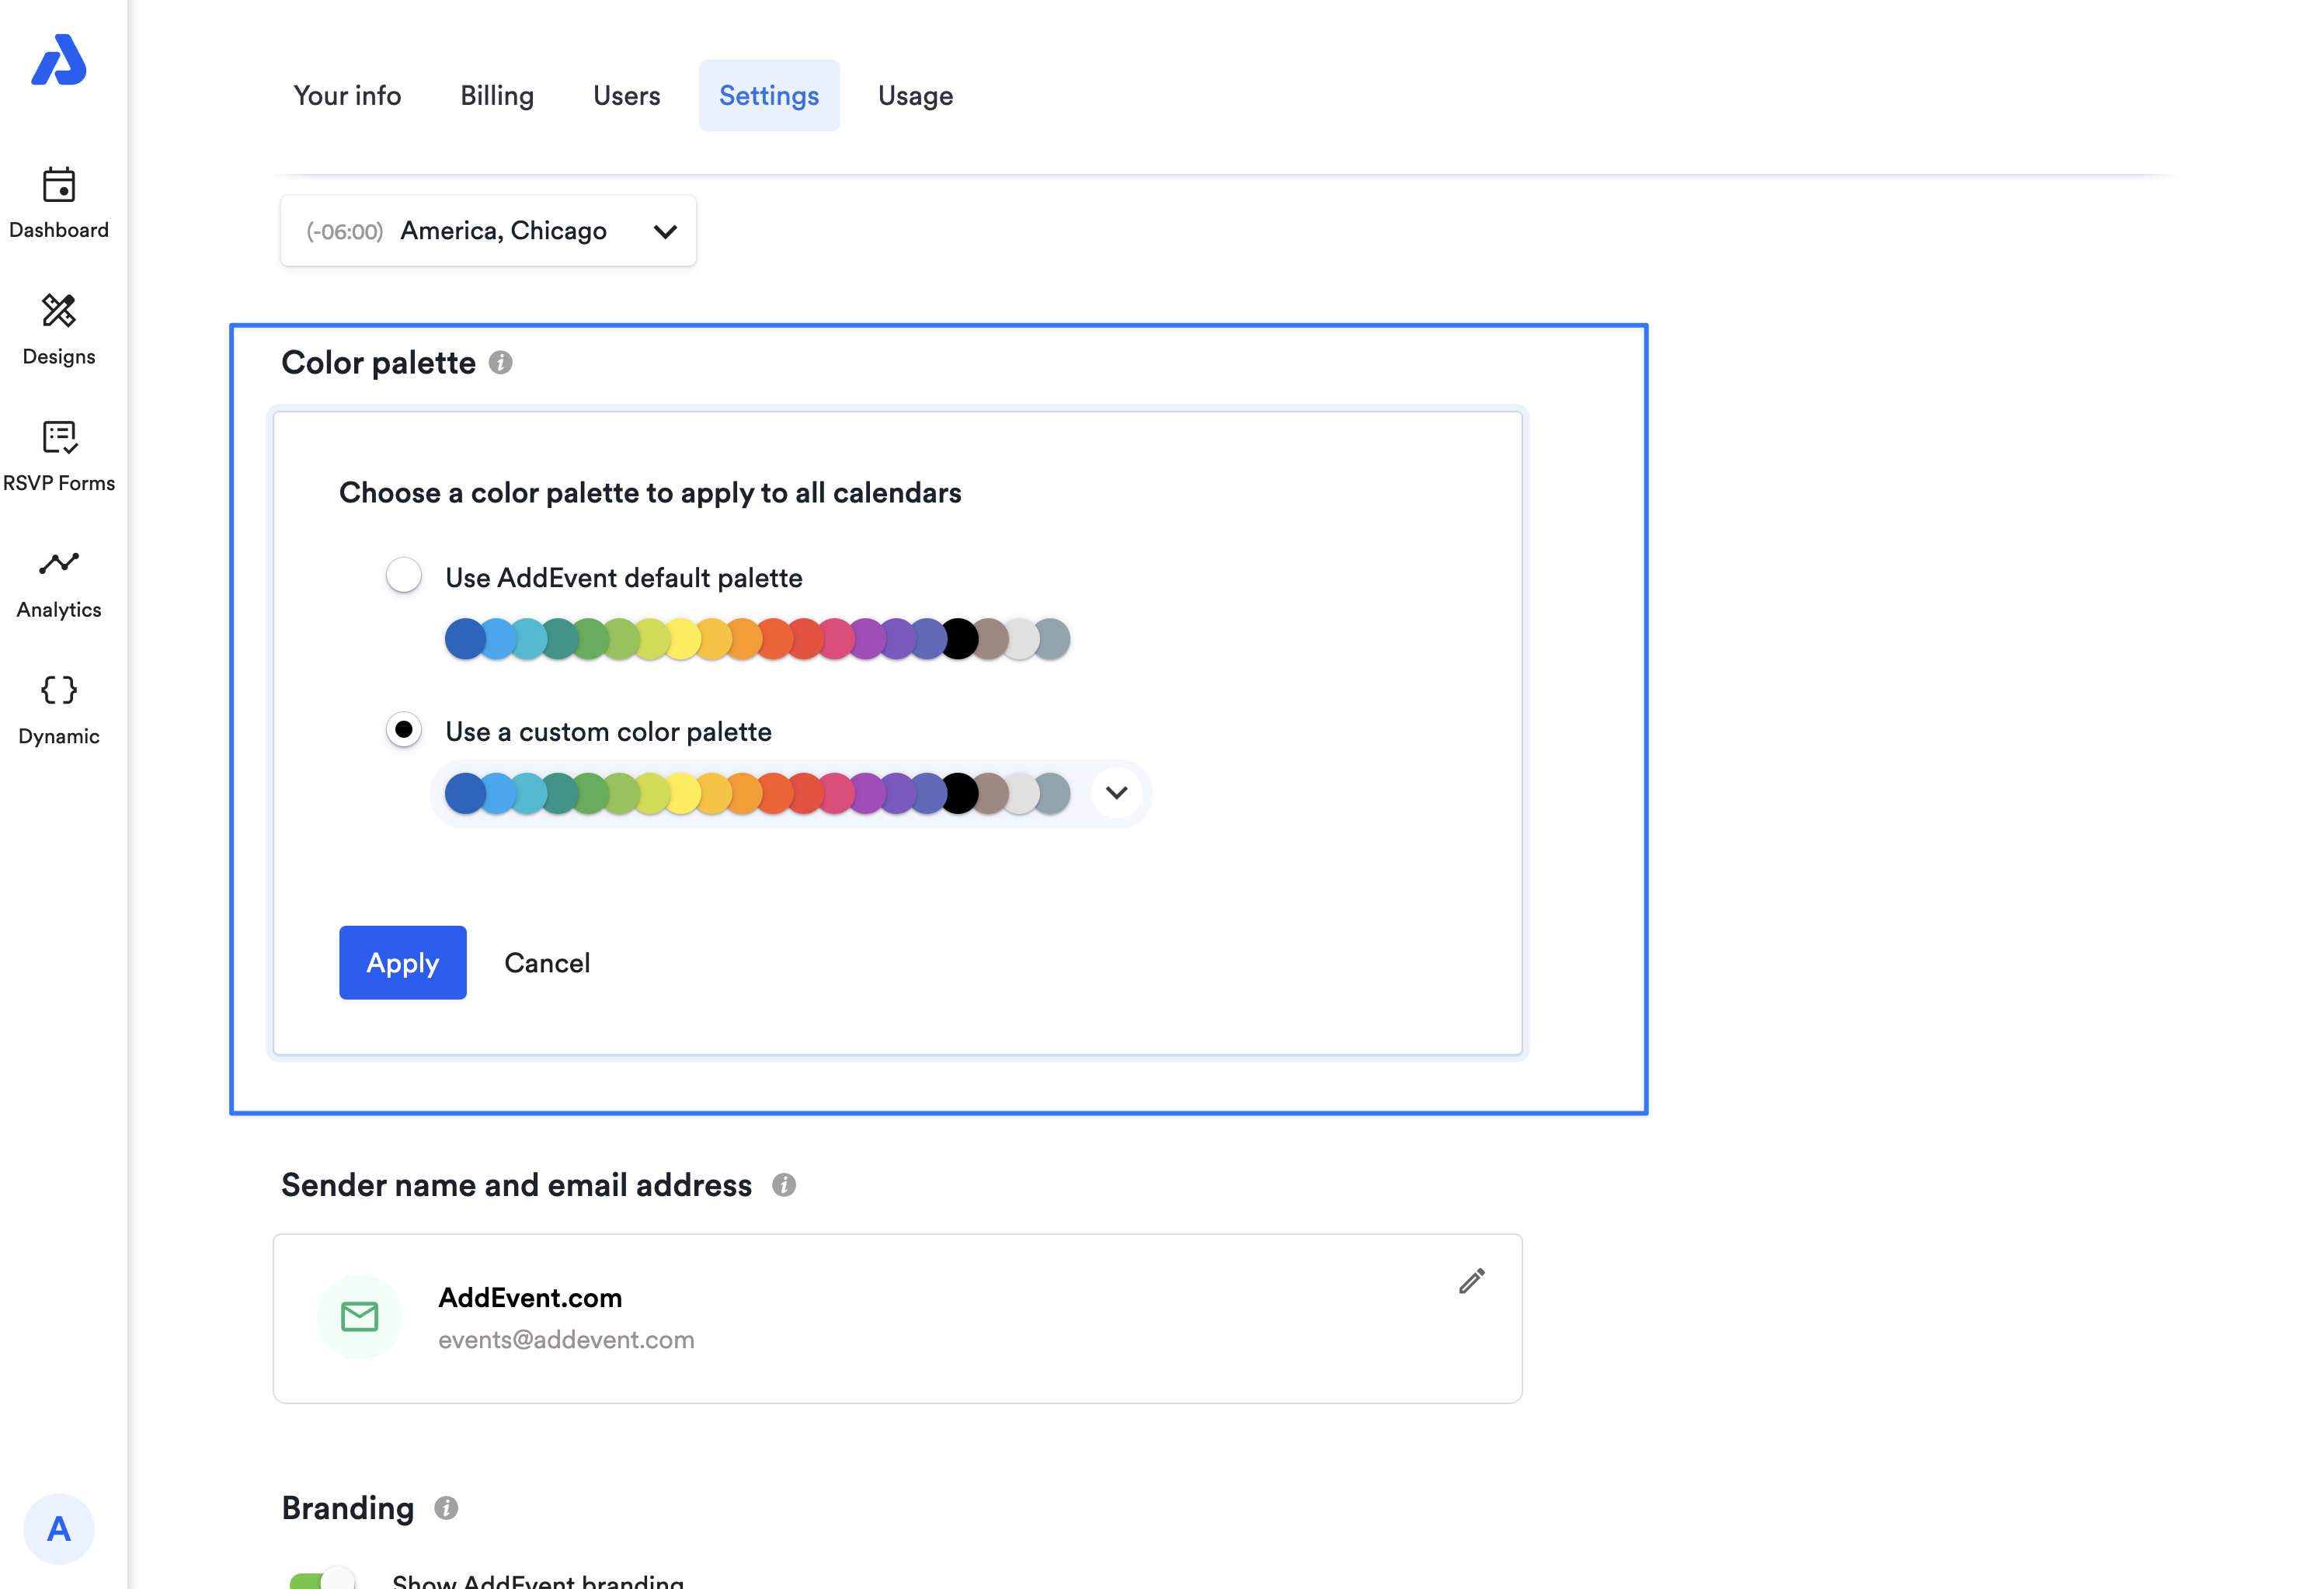Expand the custom palette chevron

[x=1116, y=793]
